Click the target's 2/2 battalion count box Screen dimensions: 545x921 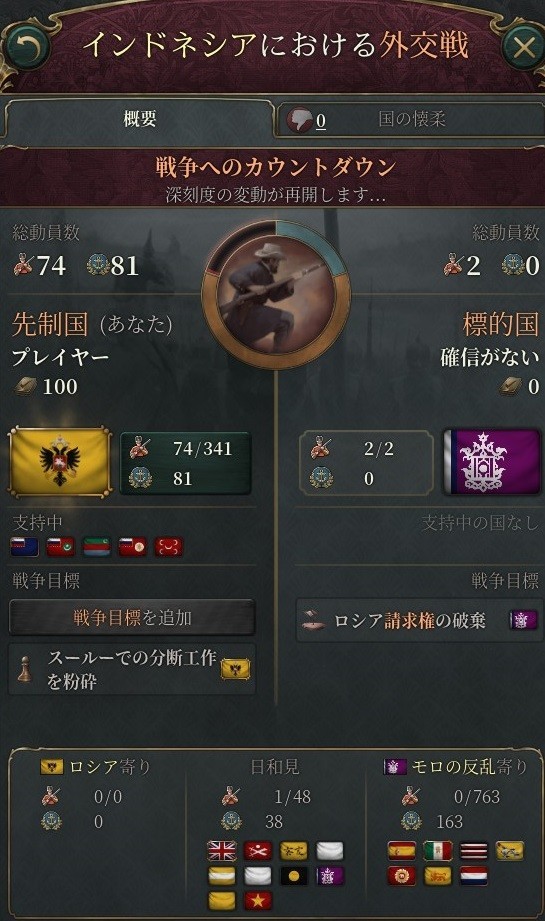pyautogui.click(x=366, y=463)
